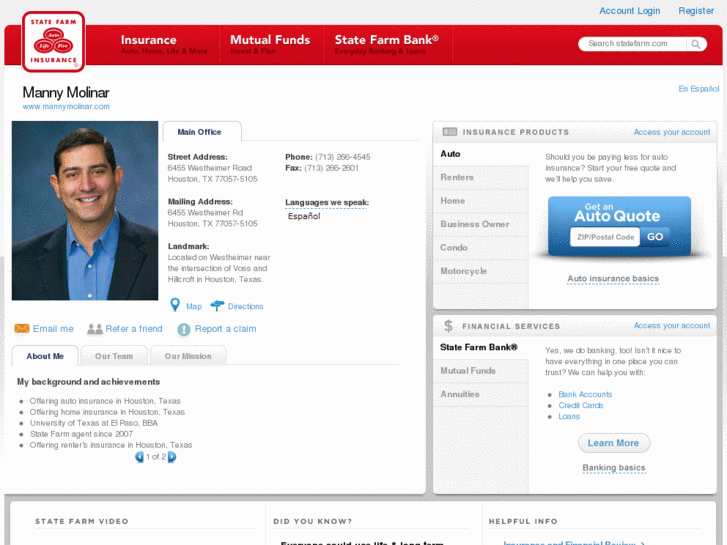
Task: Switch to En Español
Action: (x=699, y=89)
